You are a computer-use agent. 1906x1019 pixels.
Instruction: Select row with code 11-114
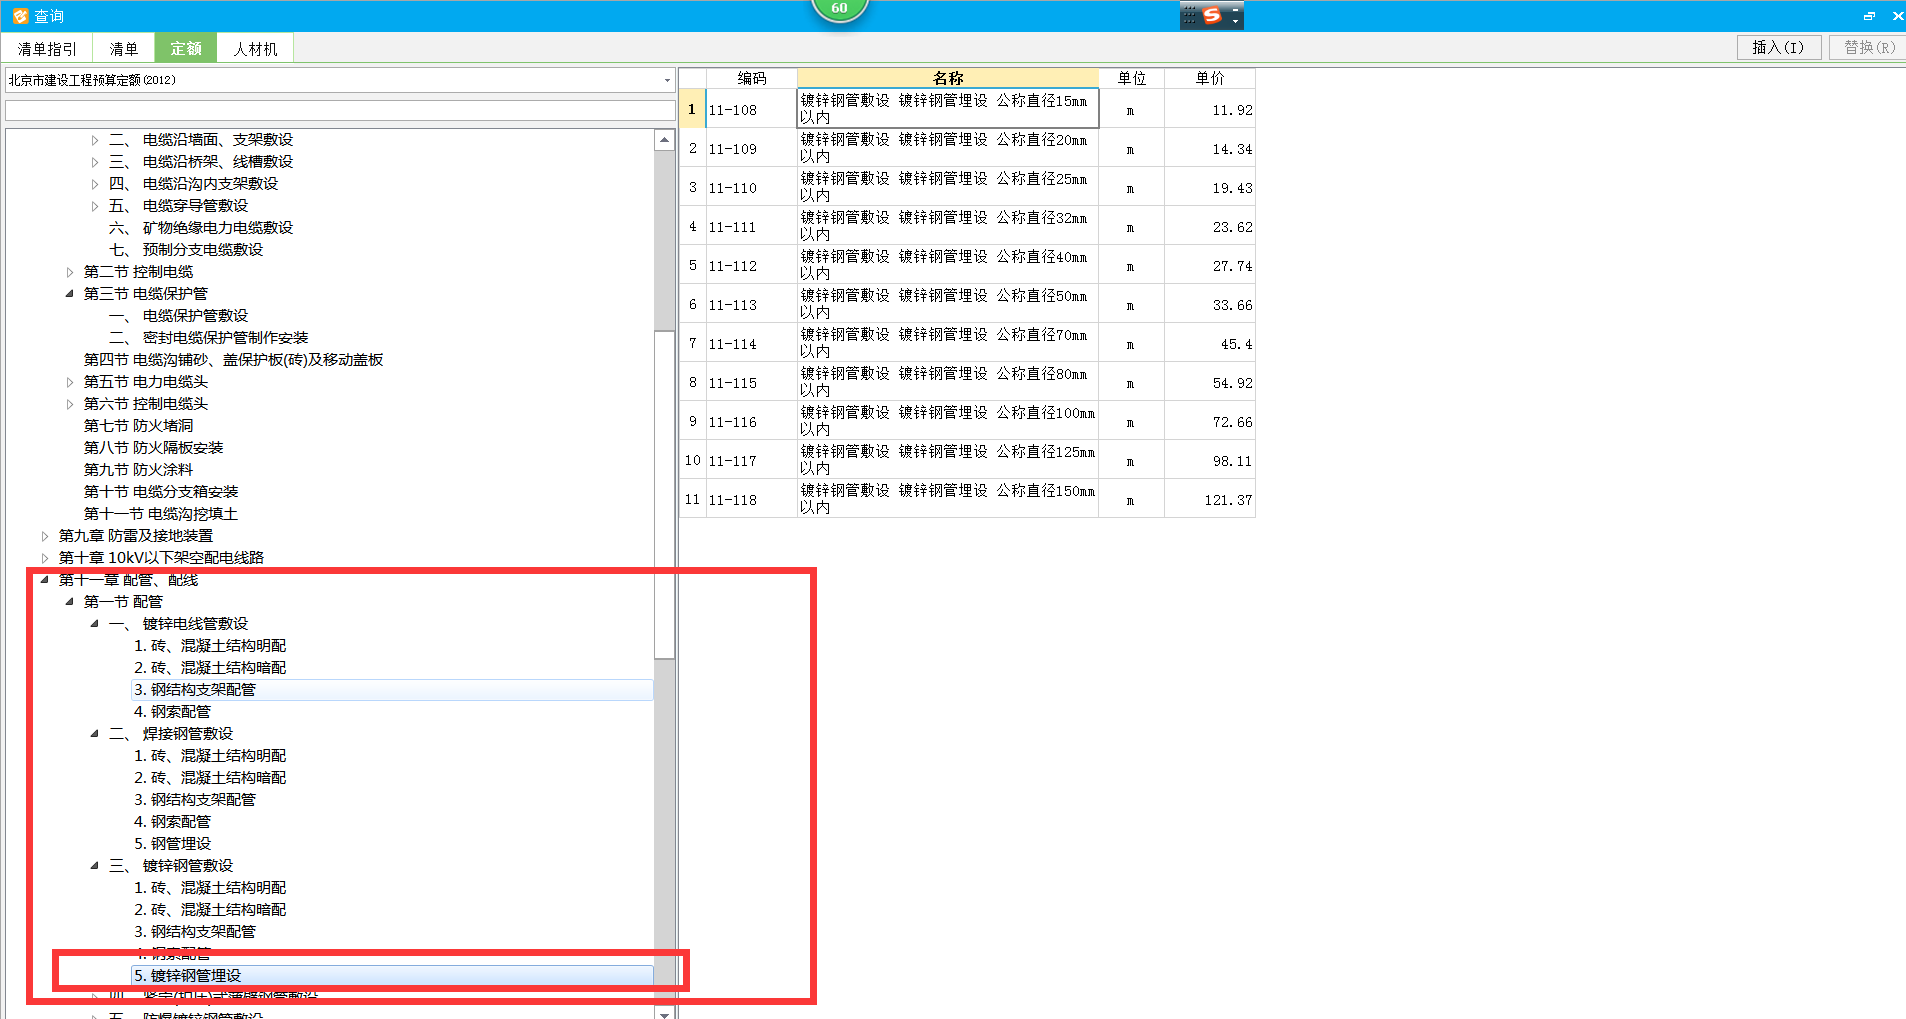coord(967,343)
